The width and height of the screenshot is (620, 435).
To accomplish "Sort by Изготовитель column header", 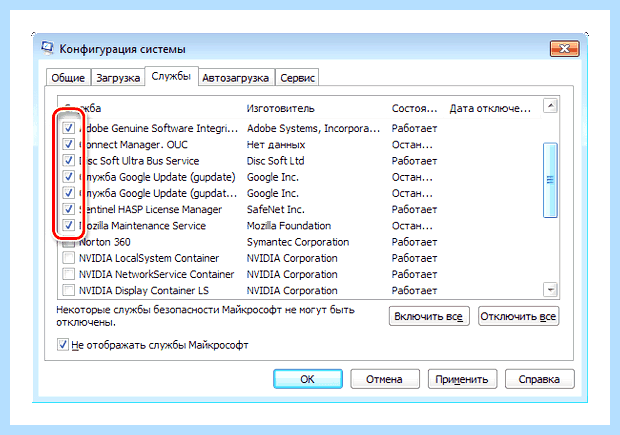I will click(x=281, y=108).
